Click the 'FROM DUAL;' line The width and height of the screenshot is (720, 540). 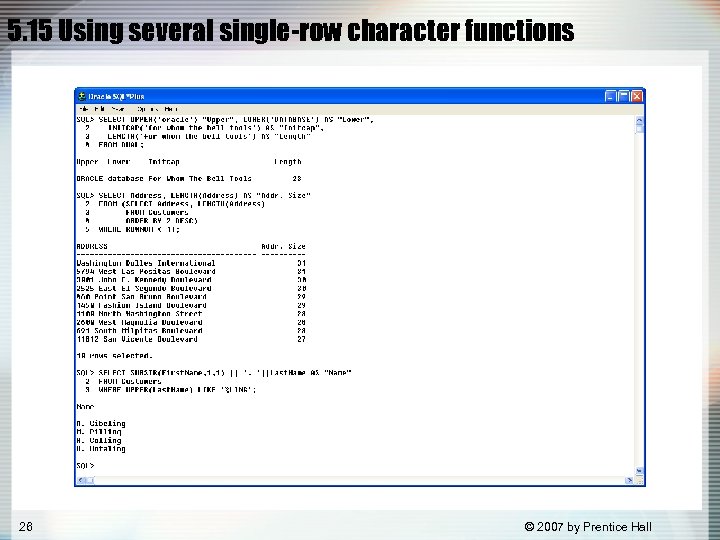[121, 145]
